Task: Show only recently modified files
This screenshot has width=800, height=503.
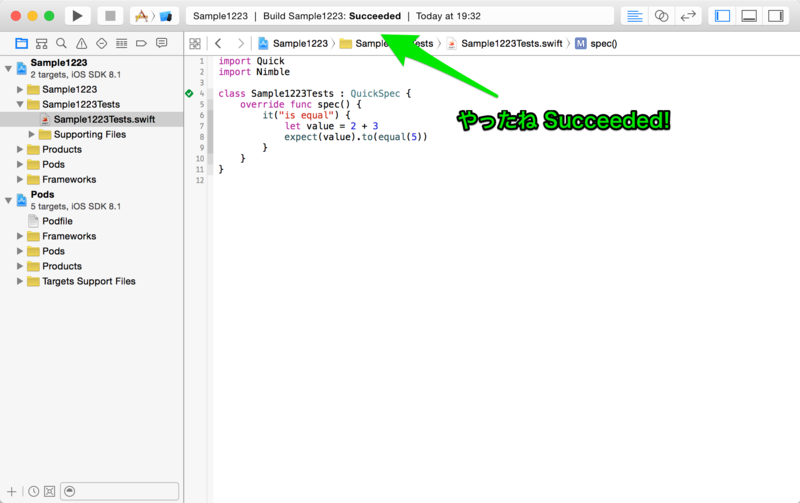Action: pyautogui.click(x=34, y=492)
